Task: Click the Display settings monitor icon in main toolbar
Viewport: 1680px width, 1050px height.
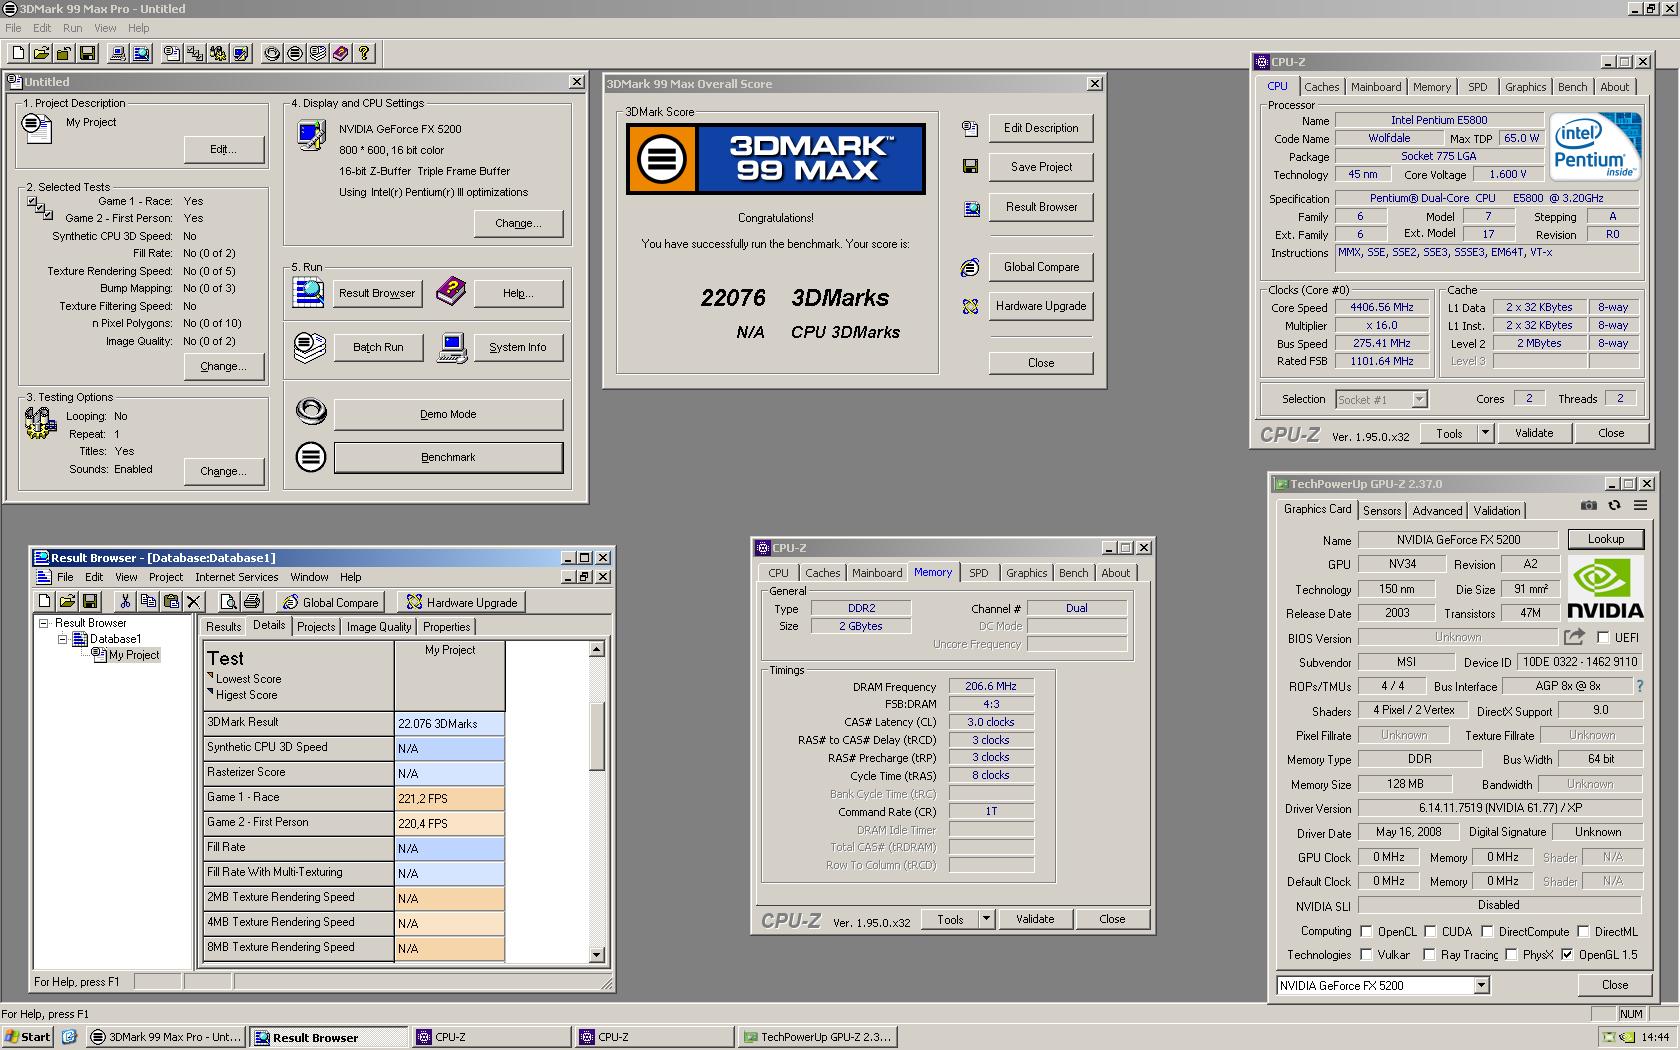Action: click(241, 53)
